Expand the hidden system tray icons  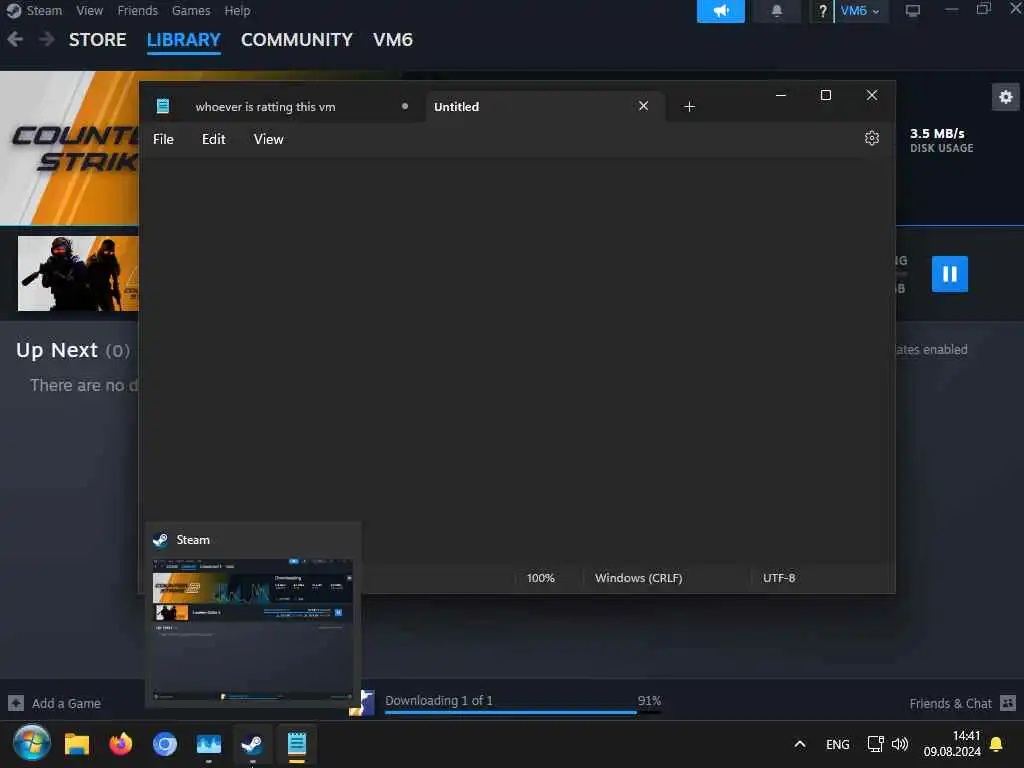(x=799, y=744)
